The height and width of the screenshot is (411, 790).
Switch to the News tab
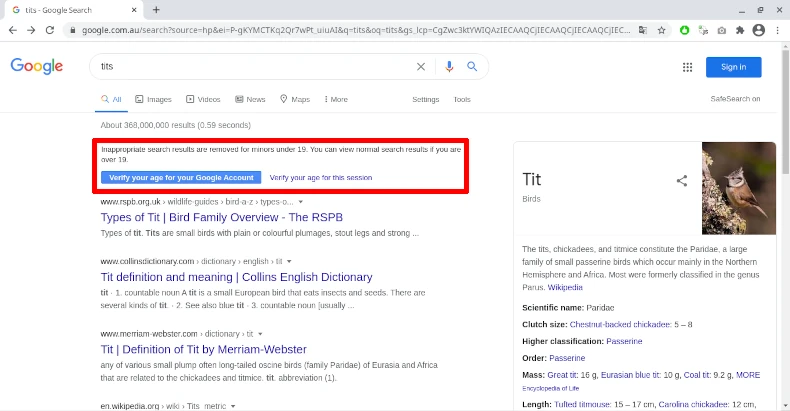[x=250, y=99]
